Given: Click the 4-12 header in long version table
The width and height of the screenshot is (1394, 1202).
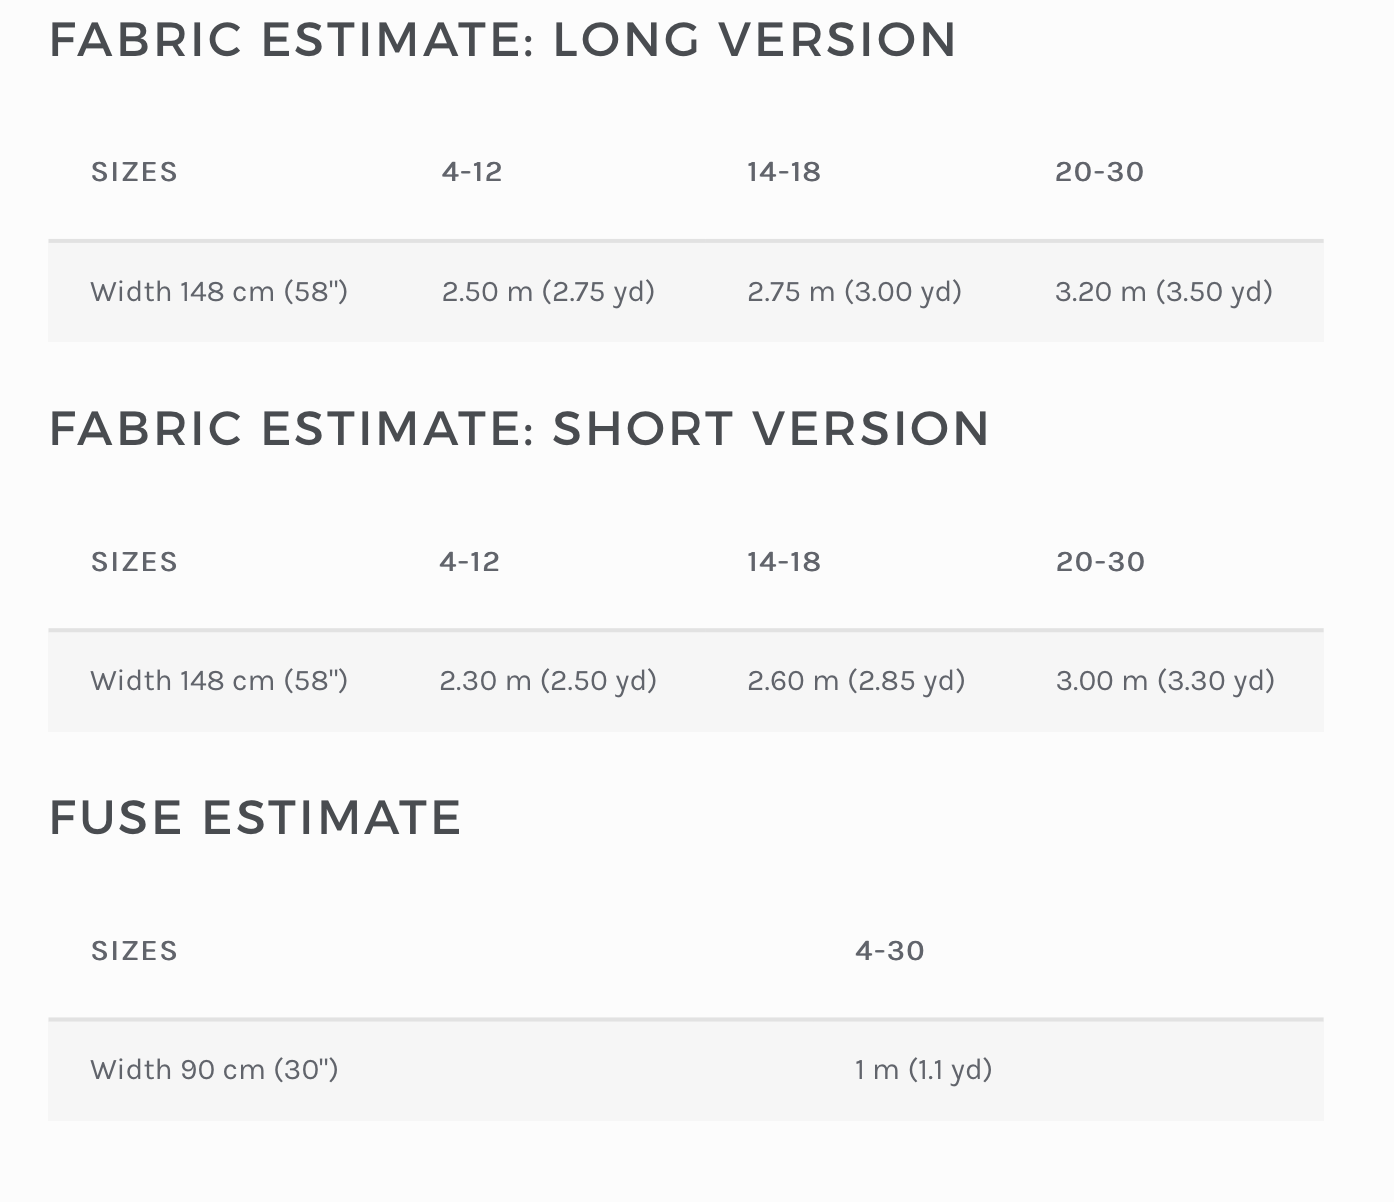Looking at the screenshot, I should [x=472, y=172].
